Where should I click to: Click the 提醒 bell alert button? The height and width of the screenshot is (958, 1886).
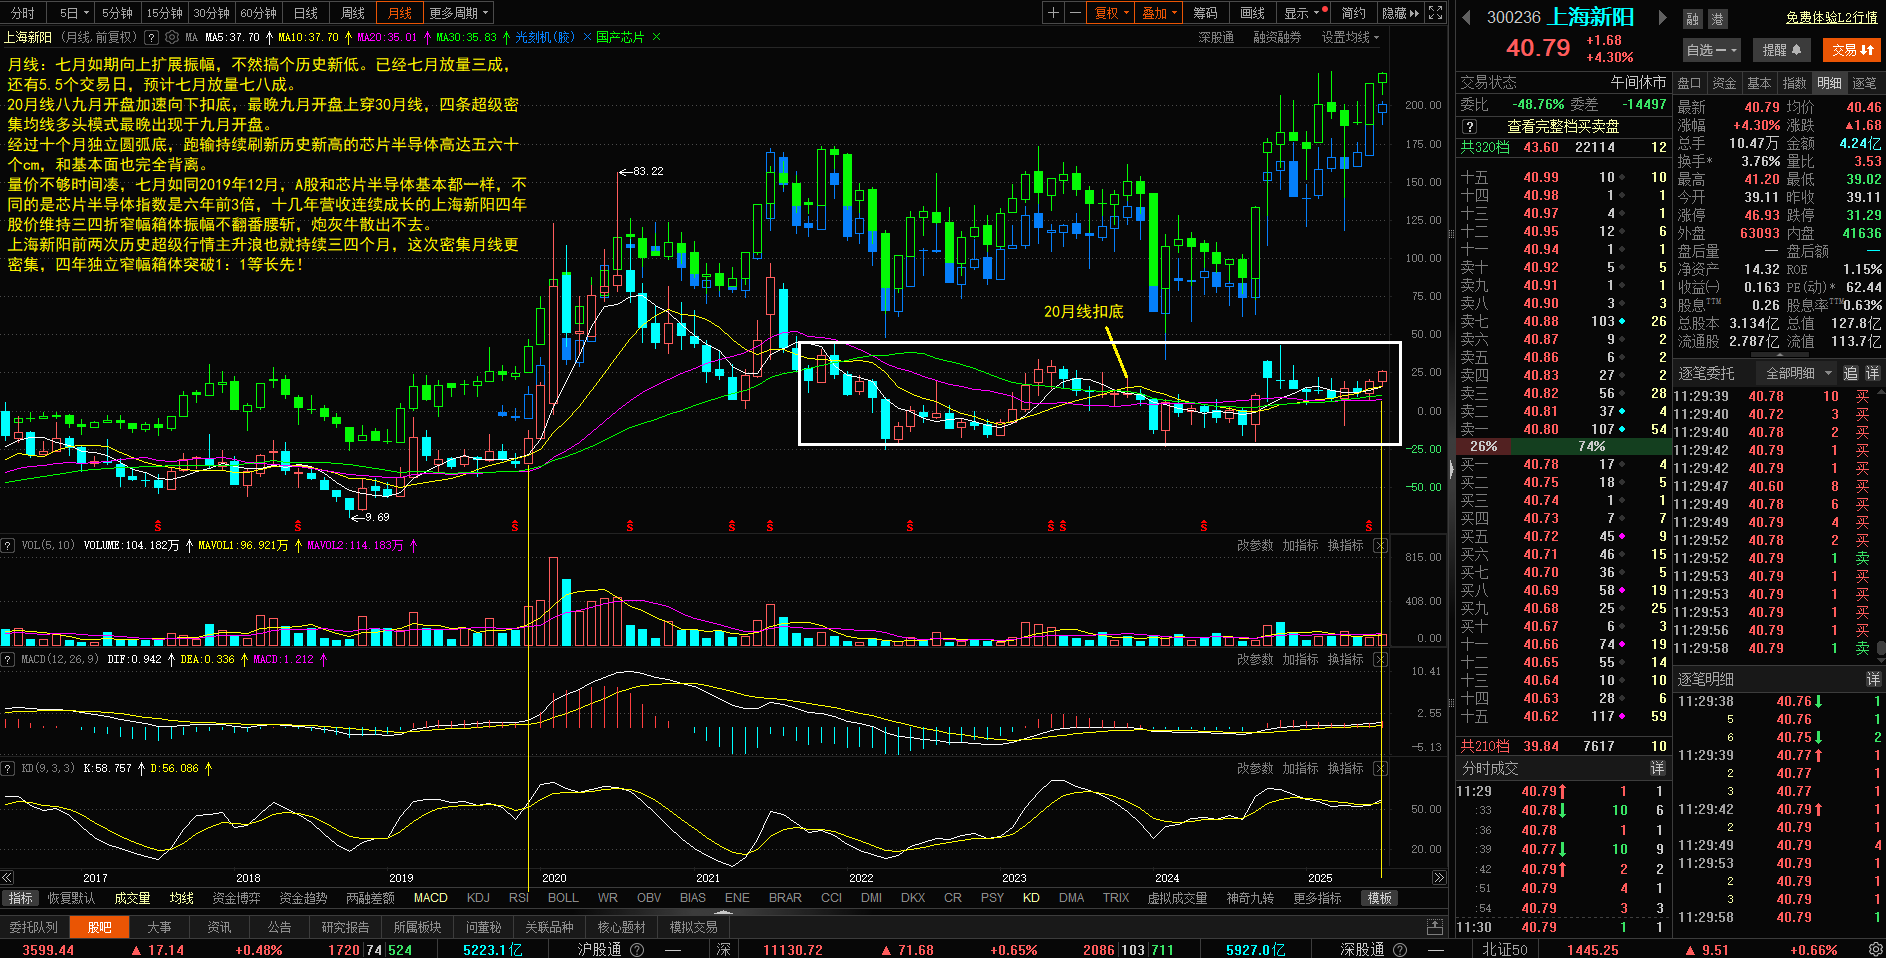(1781, 50)
